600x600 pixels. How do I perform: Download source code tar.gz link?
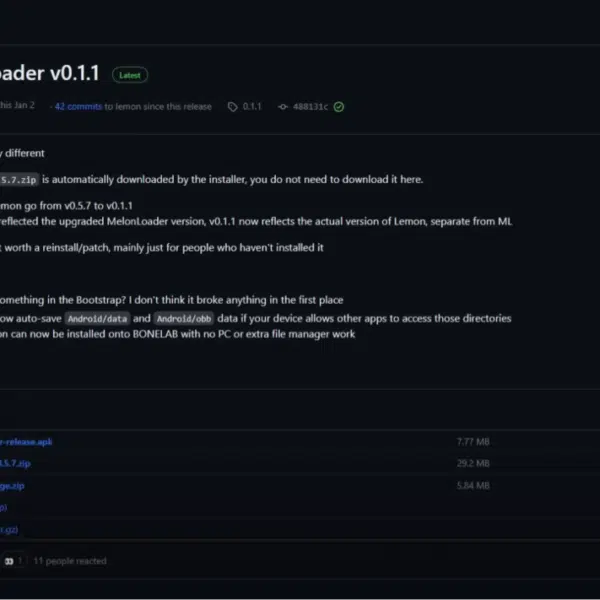point(9,529)
